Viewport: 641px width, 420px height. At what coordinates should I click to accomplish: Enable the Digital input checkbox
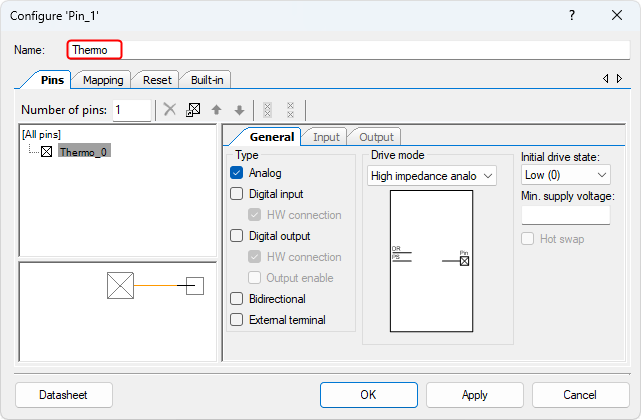click(237, 194)
